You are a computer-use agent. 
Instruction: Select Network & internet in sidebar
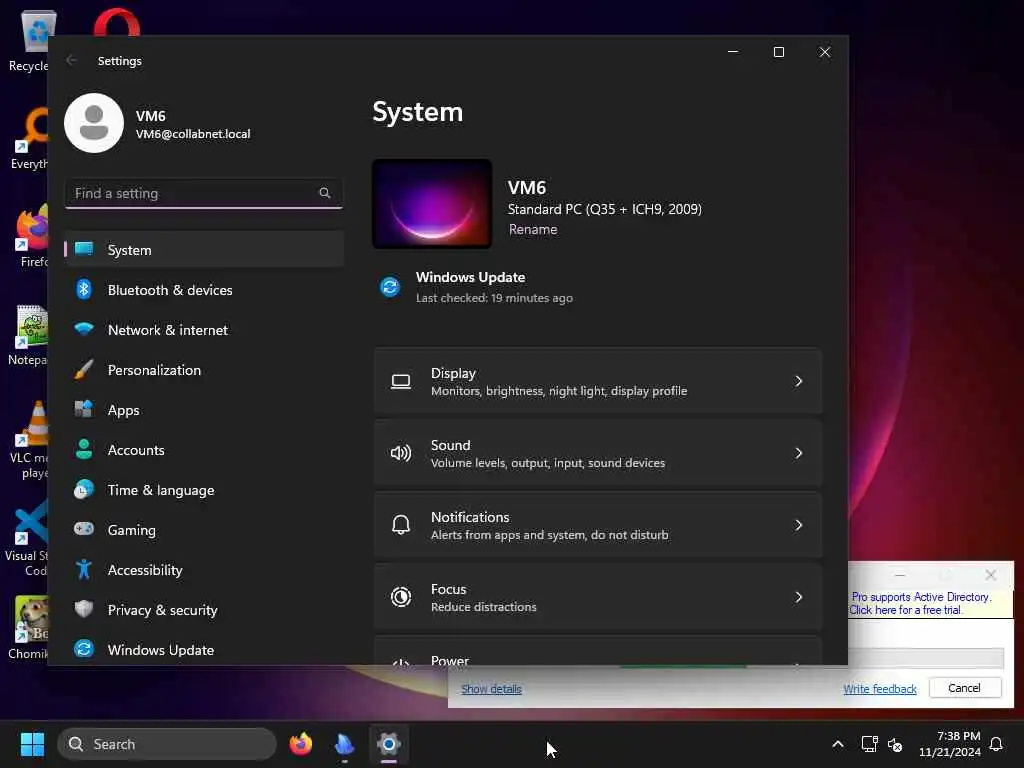click(204, 330)
